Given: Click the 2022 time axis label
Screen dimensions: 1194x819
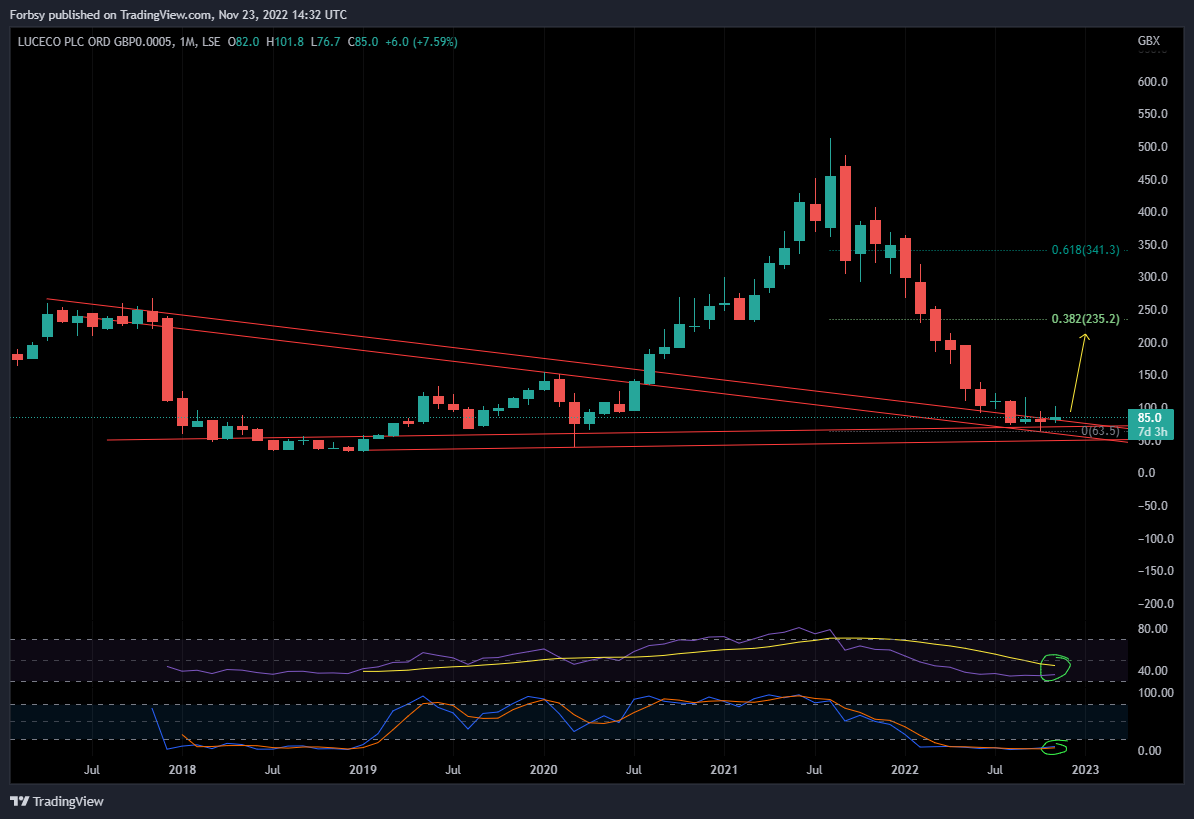Looking at the screenshot, I should pos(905,770).
